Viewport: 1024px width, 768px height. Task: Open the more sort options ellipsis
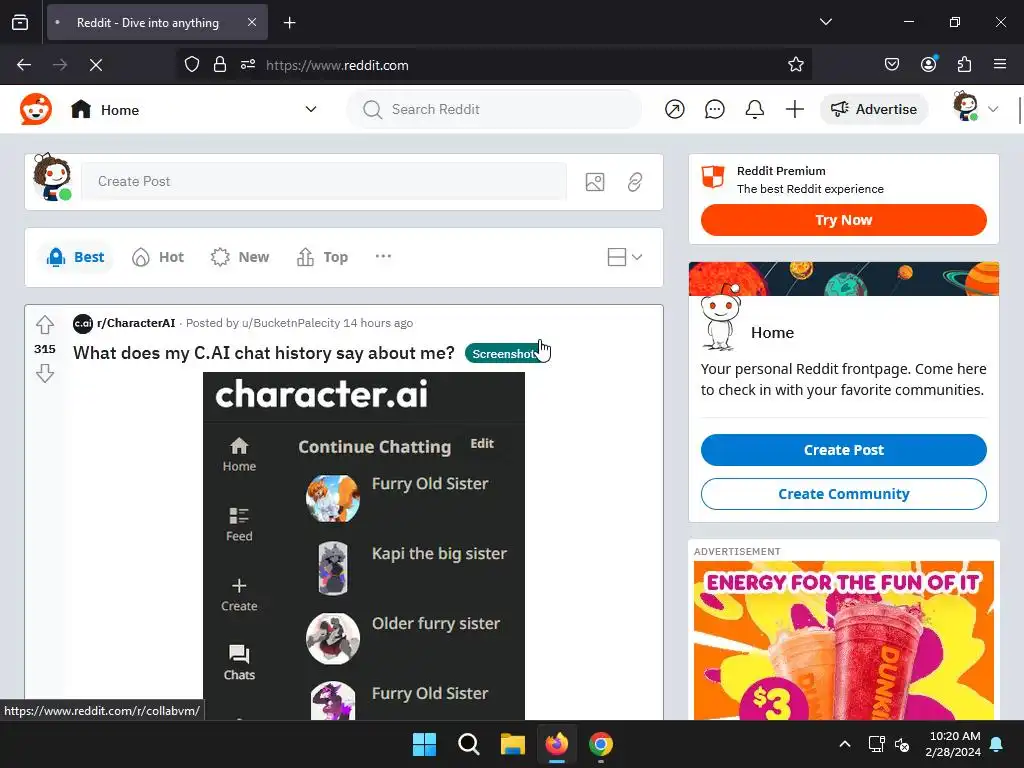(x=383, y=256)
